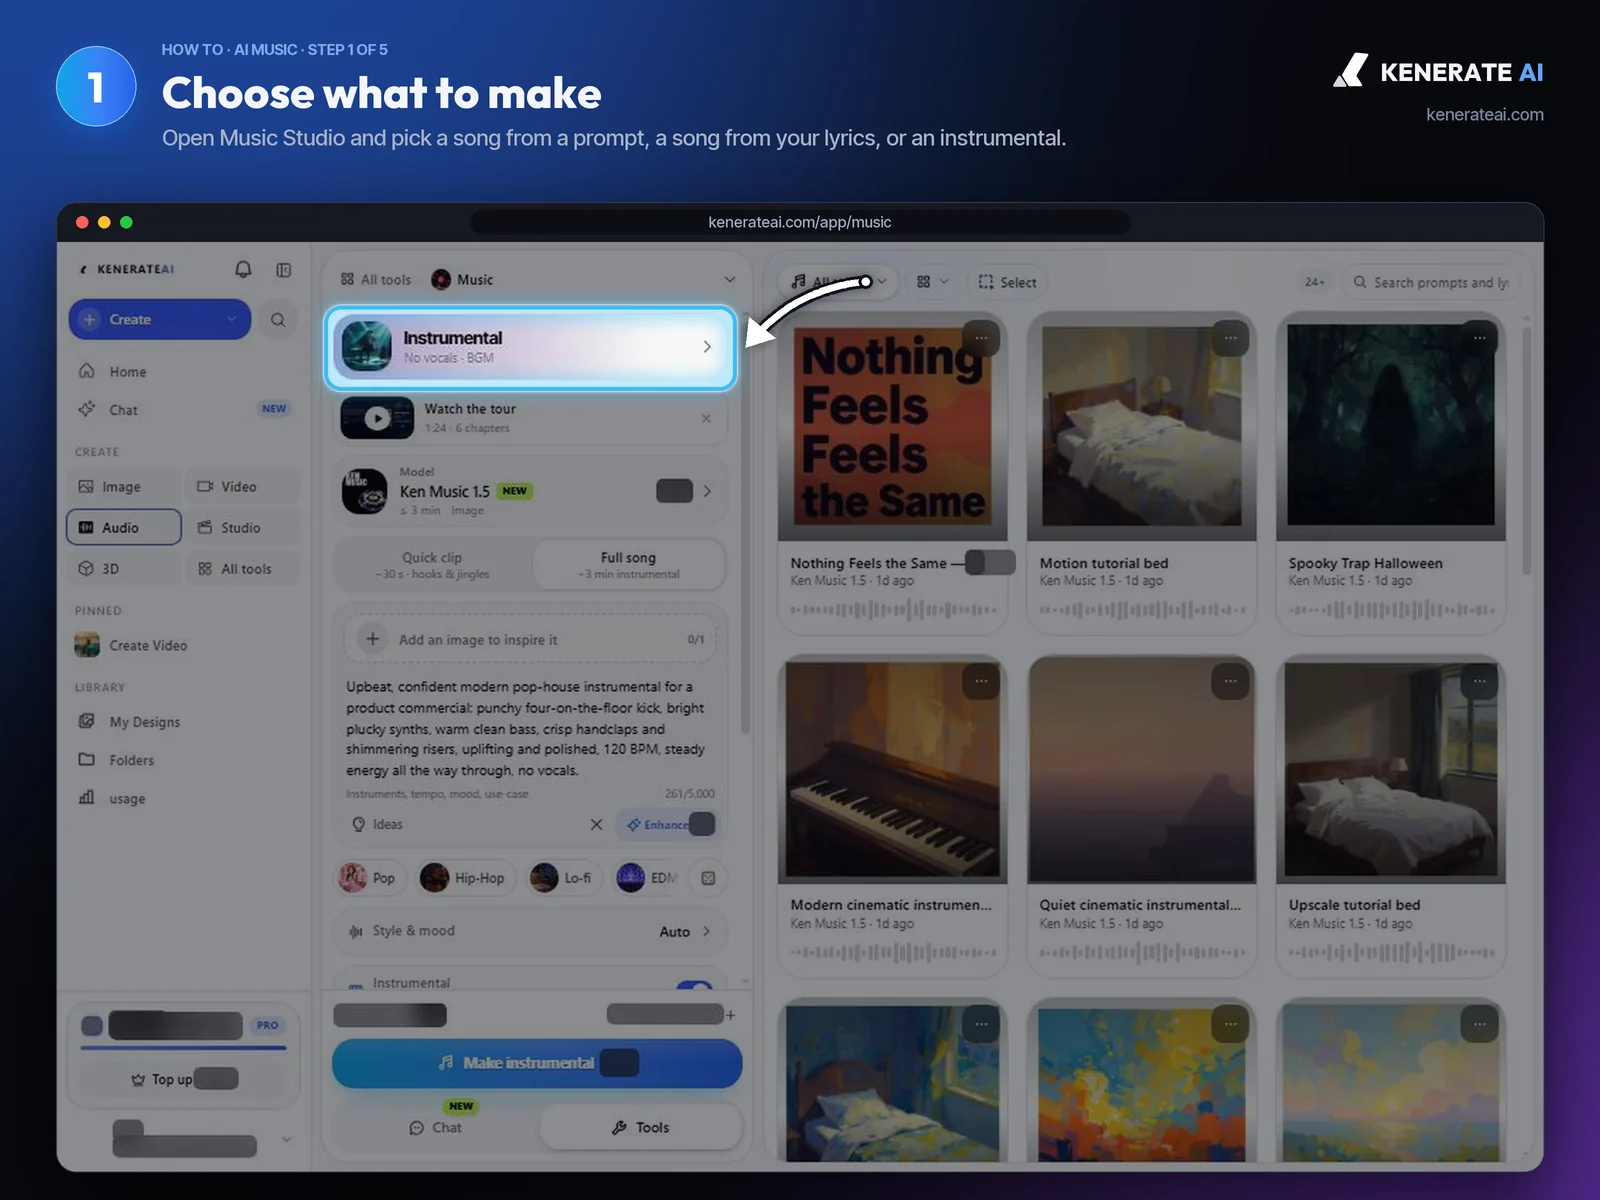The image size is (1600, 1200).
Task: Open more options on Upscale tutorial bed
Action: 1479,681
